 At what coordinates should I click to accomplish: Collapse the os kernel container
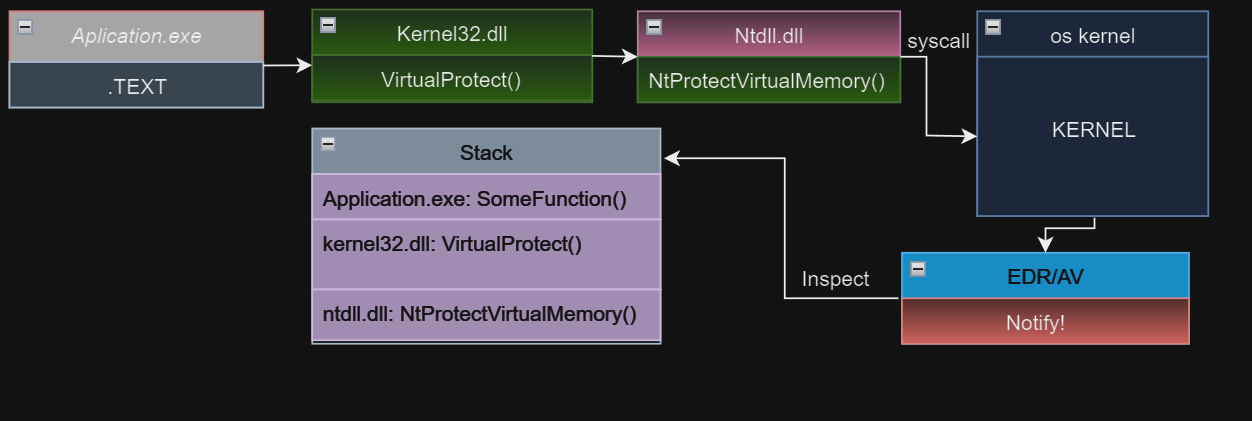point(993,27)
